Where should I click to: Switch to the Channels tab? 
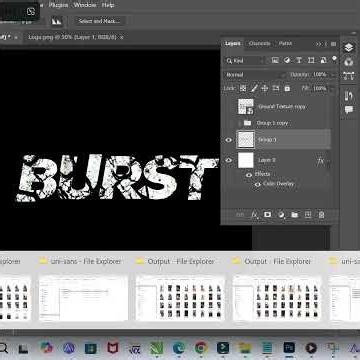point(259,44)
